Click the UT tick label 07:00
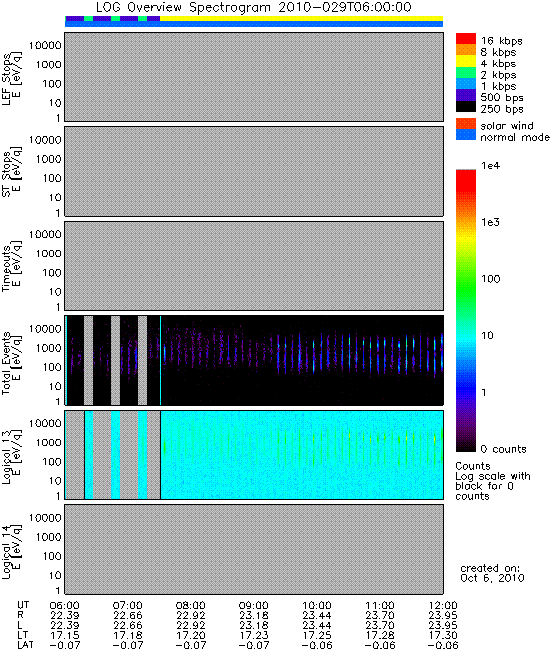 [127, 605]
